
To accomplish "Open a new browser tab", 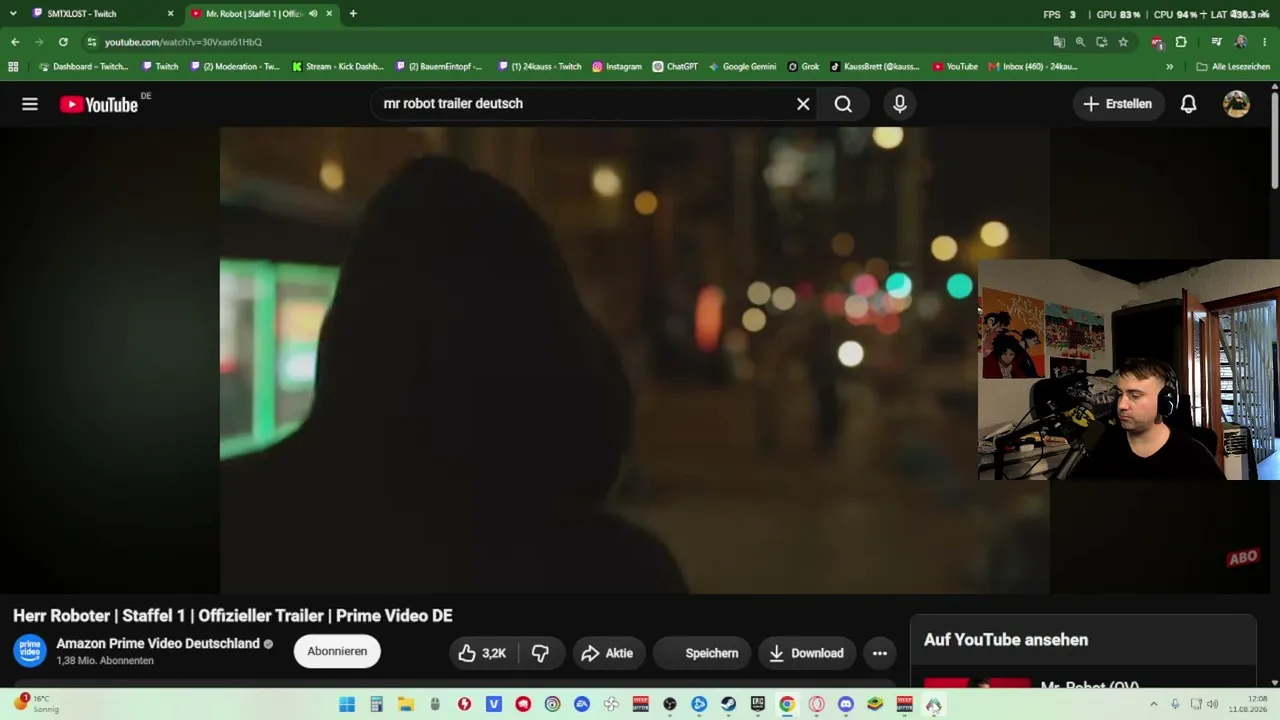I will click(x=353, y=14).
